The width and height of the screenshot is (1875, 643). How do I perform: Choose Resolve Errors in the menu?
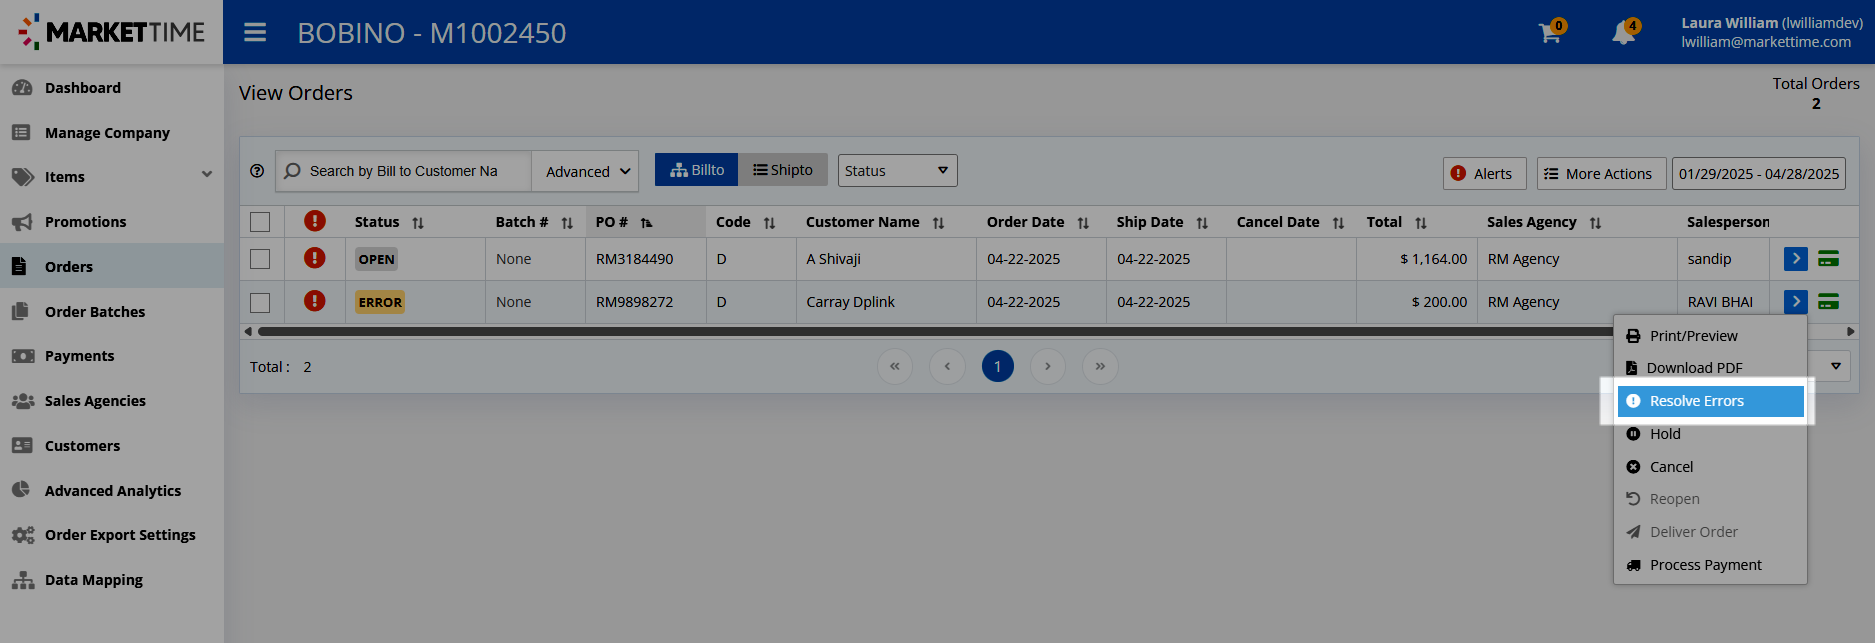pyautogui.click(x=1710, y=401)
